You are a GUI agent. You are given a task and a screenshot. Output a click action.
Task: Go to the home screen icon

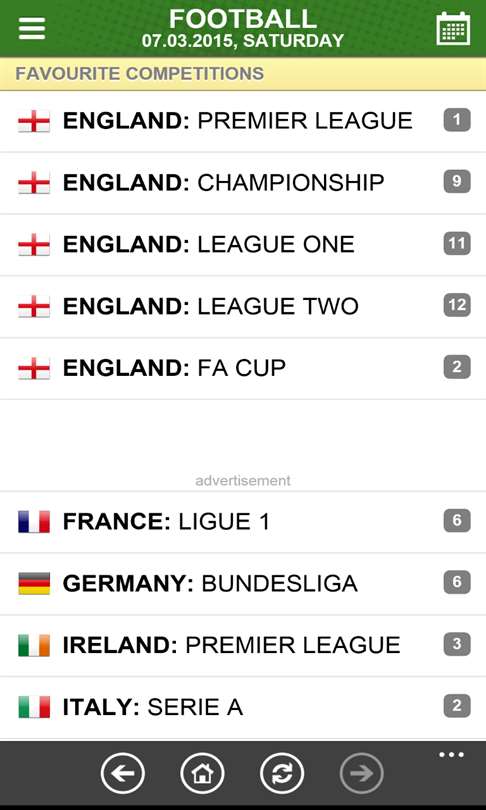202,773
